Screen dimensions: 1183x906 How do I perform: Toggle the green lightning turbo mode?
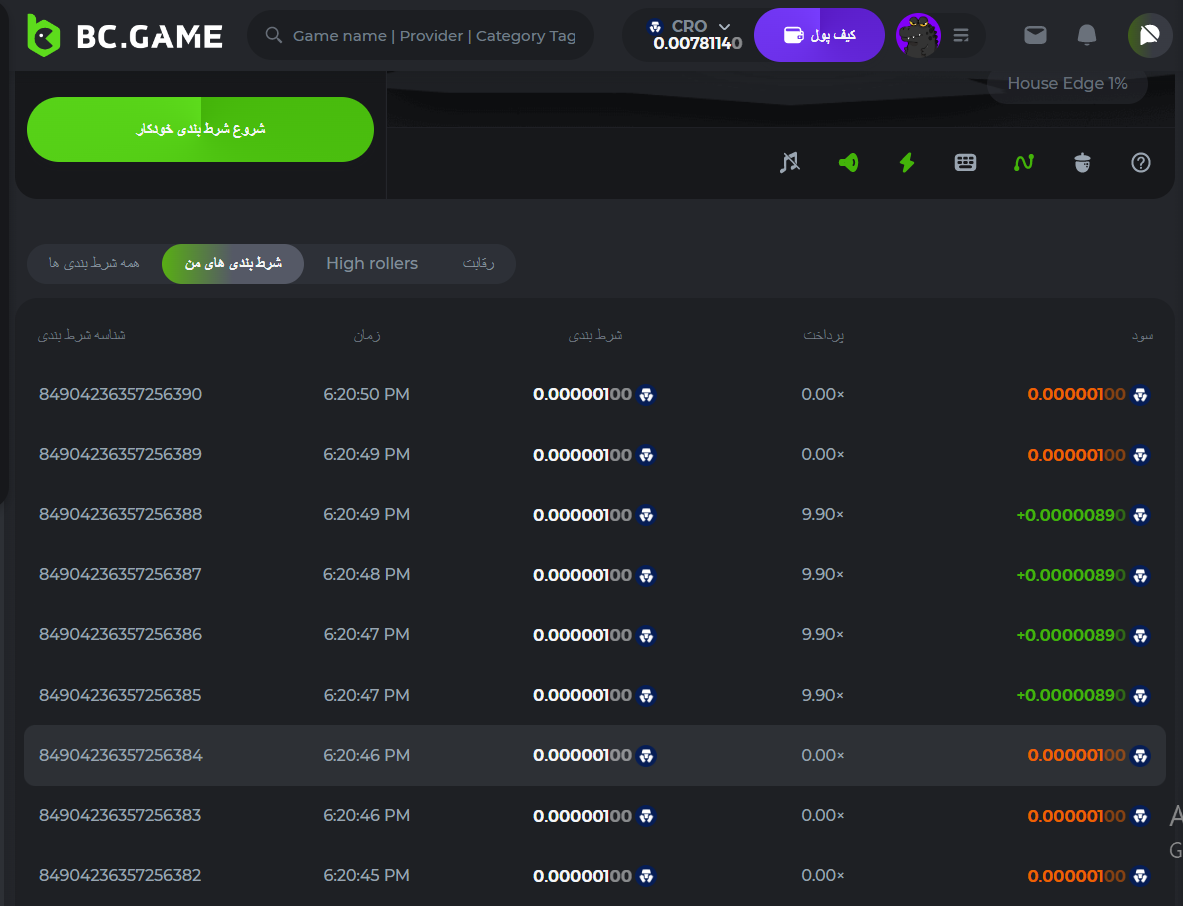coord(907,162)
